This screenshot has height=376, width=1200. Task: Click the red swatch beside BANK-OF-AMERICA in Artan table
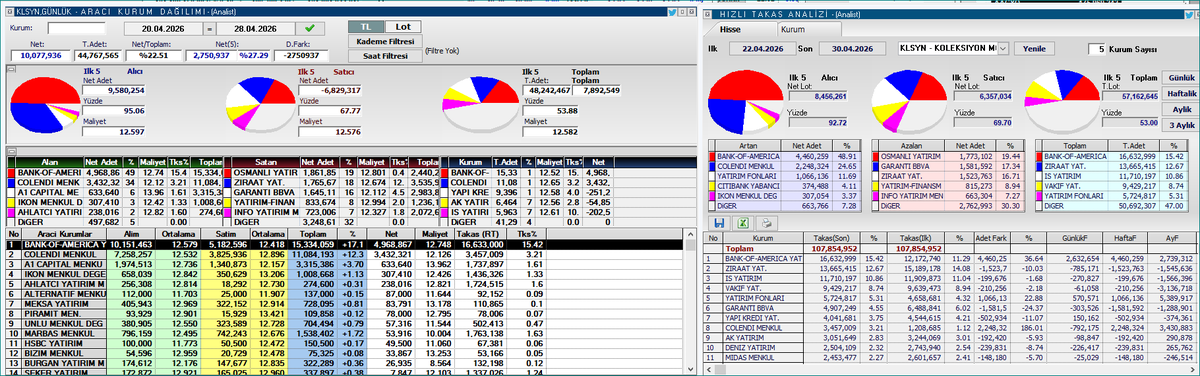pyautogui.click(x=711, y=157)
